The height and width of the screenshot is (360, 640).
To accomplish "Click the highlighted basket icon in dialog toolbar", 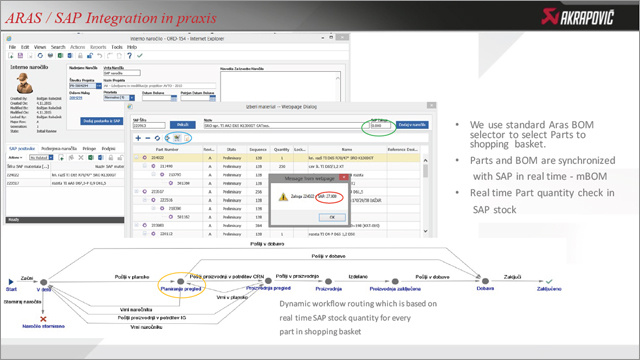I will tap(177, 138).
